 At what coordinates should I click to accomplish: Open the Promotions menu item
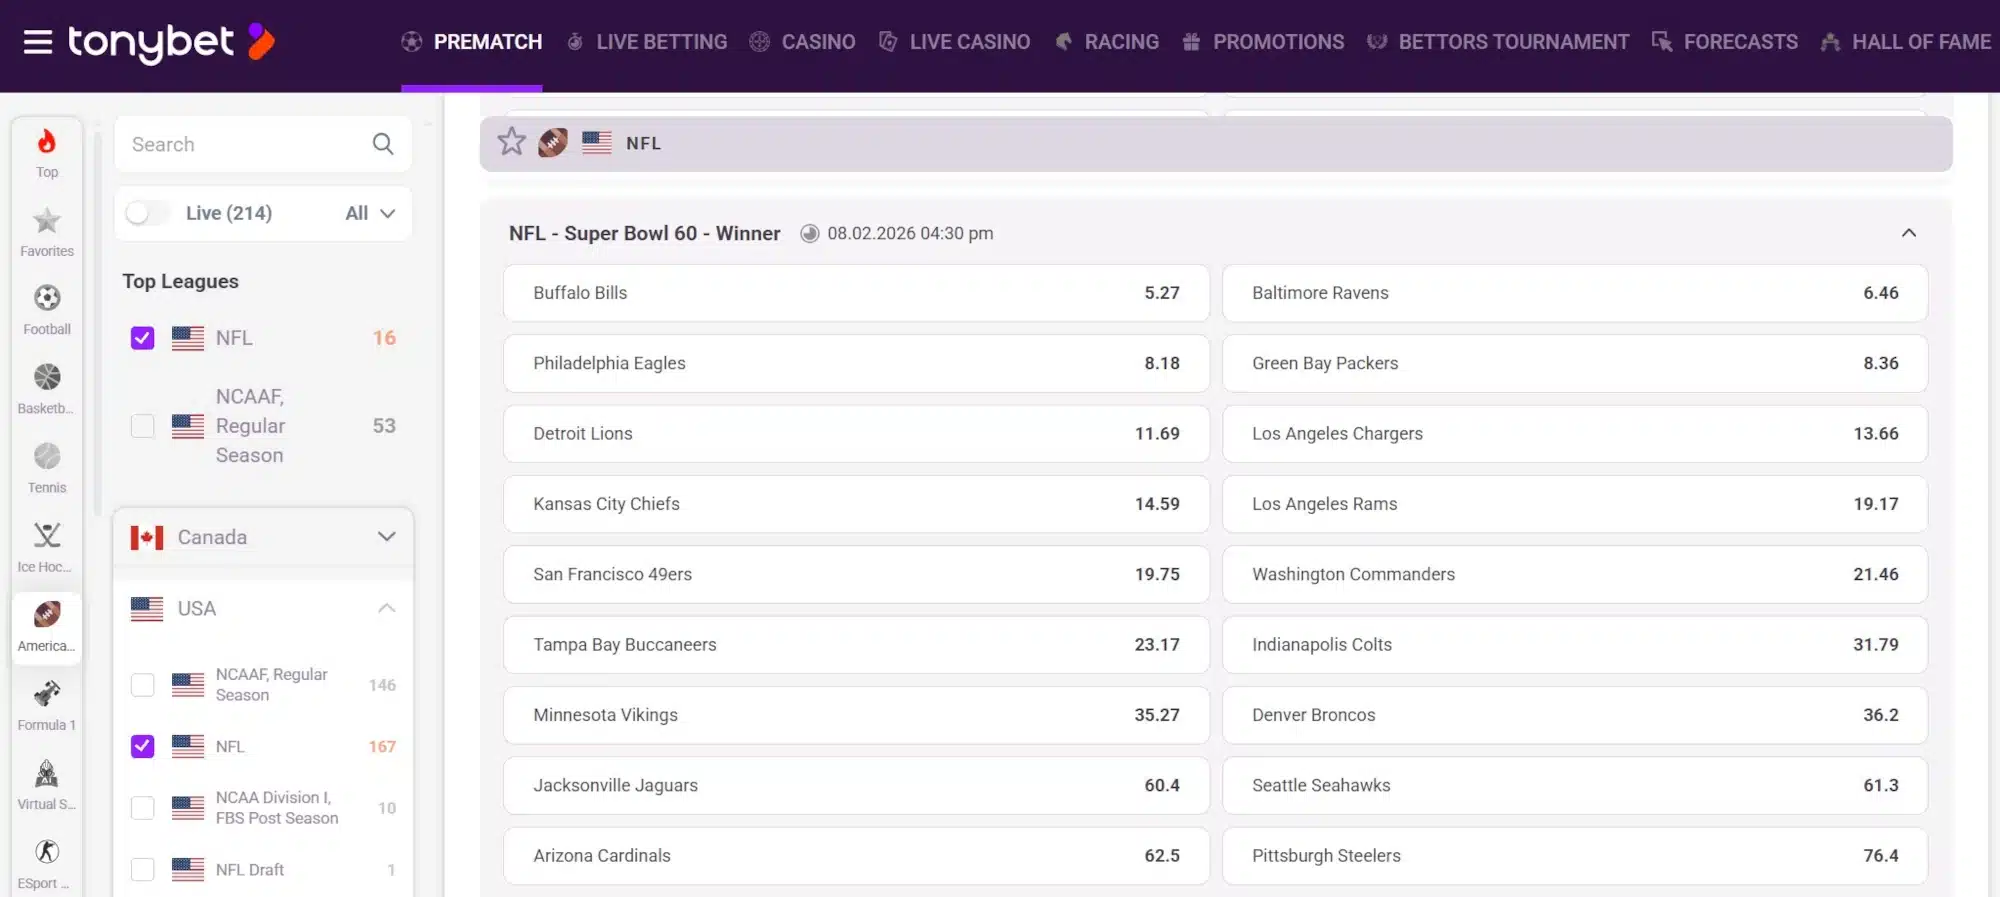pos(1264,42)
